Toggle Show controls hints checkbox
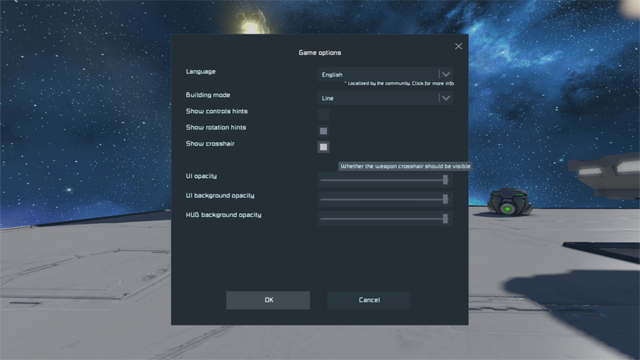 (x=323, y=115)
